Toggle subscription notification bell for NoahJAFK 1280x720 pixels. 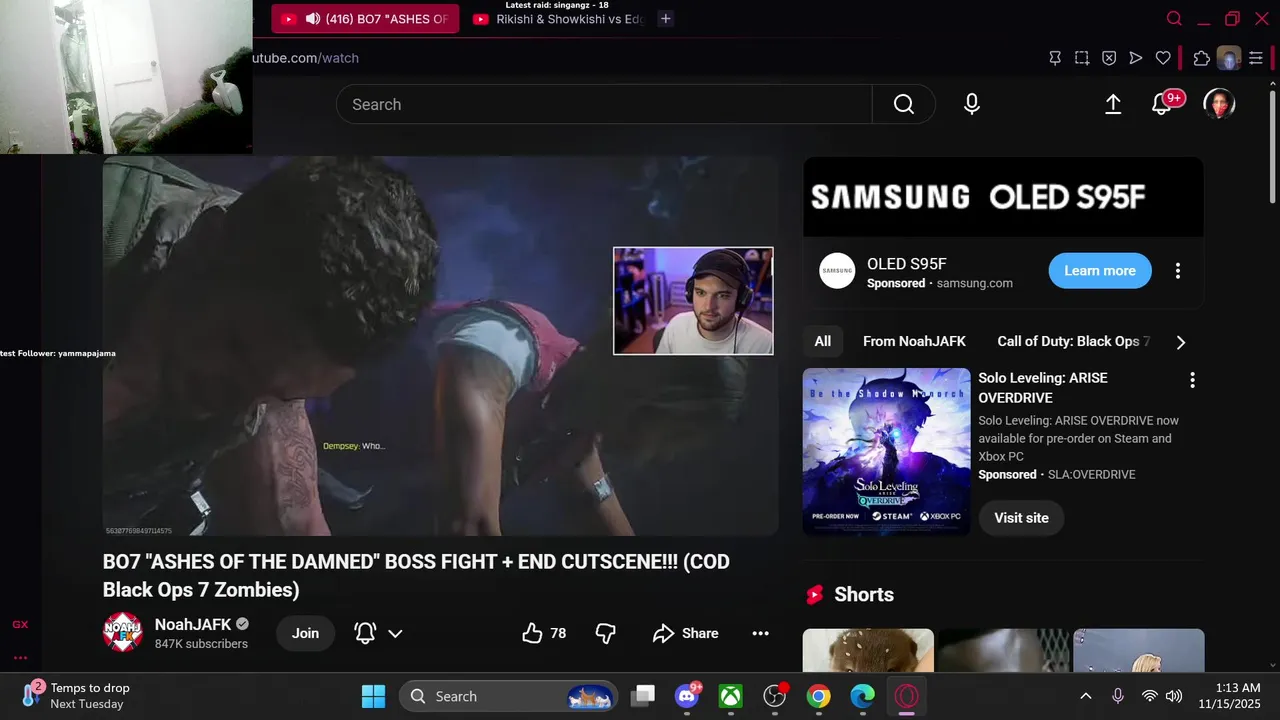click(365, 633)
